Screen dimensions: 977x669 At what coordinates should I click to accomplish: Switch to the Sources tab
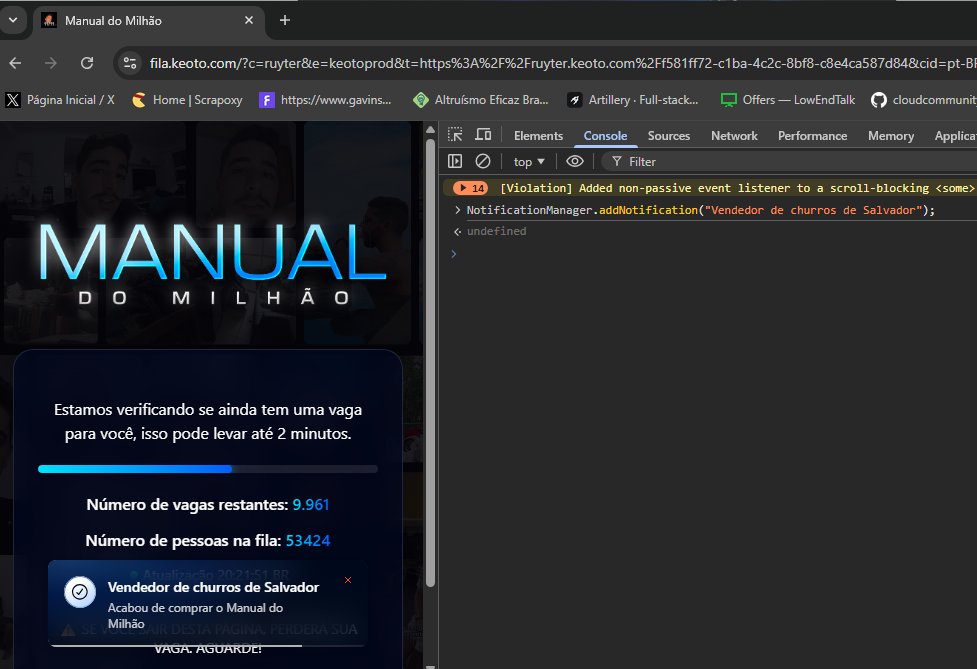pos(669,136)
